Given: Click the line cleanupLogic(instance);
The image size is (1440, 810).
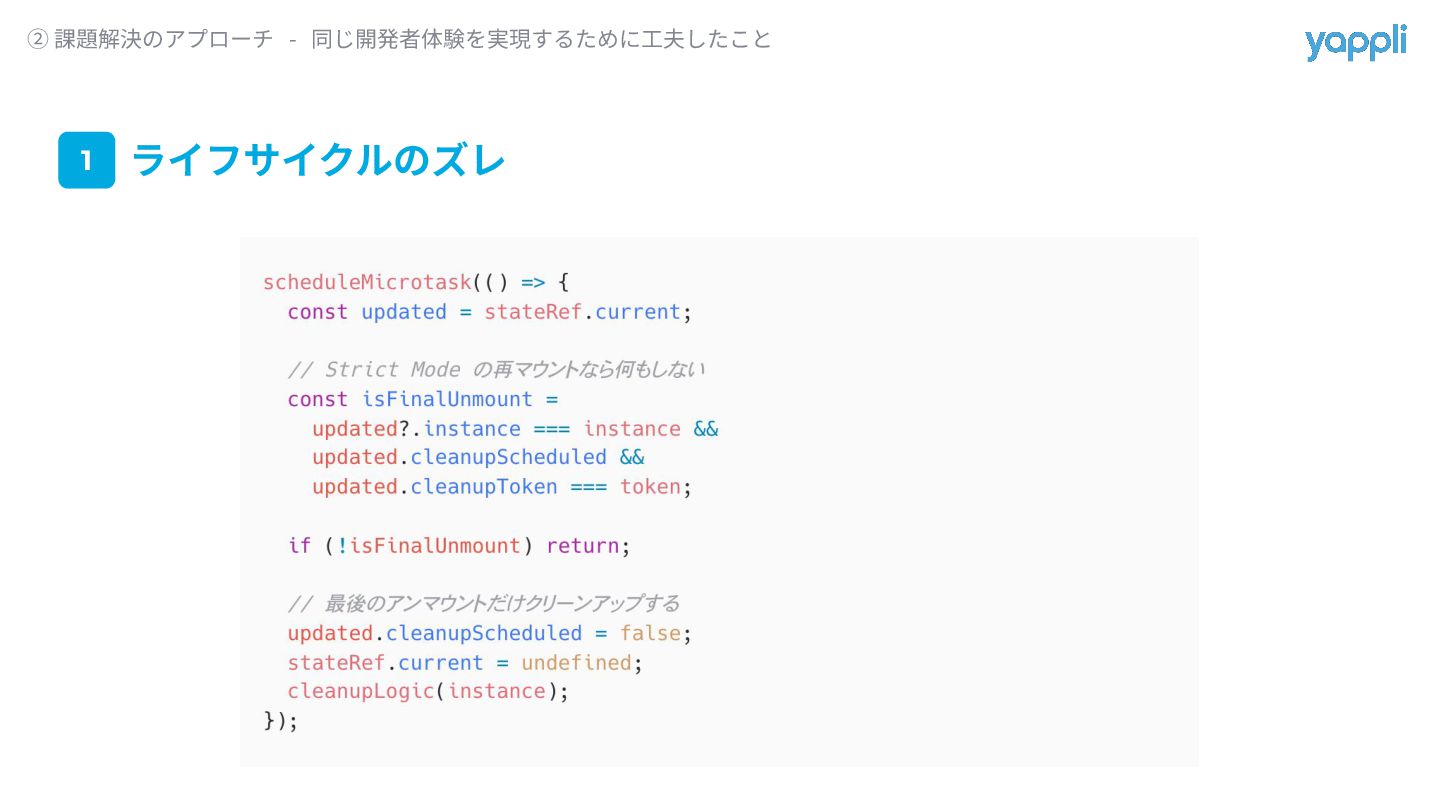Looking at the screenshot, I should [x=428, y=692].
